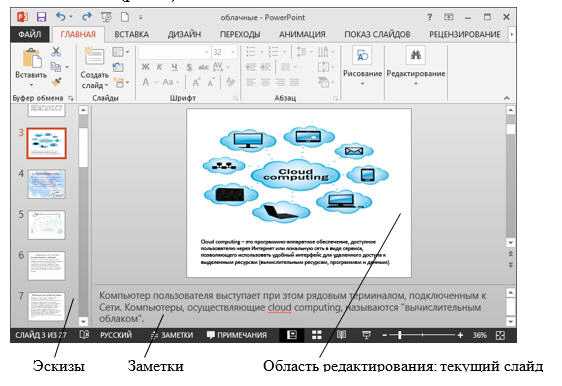The image size is (562, 386).
Task: Open ПЕРЕХОДЫ tab
Action: tap(240, 34)
